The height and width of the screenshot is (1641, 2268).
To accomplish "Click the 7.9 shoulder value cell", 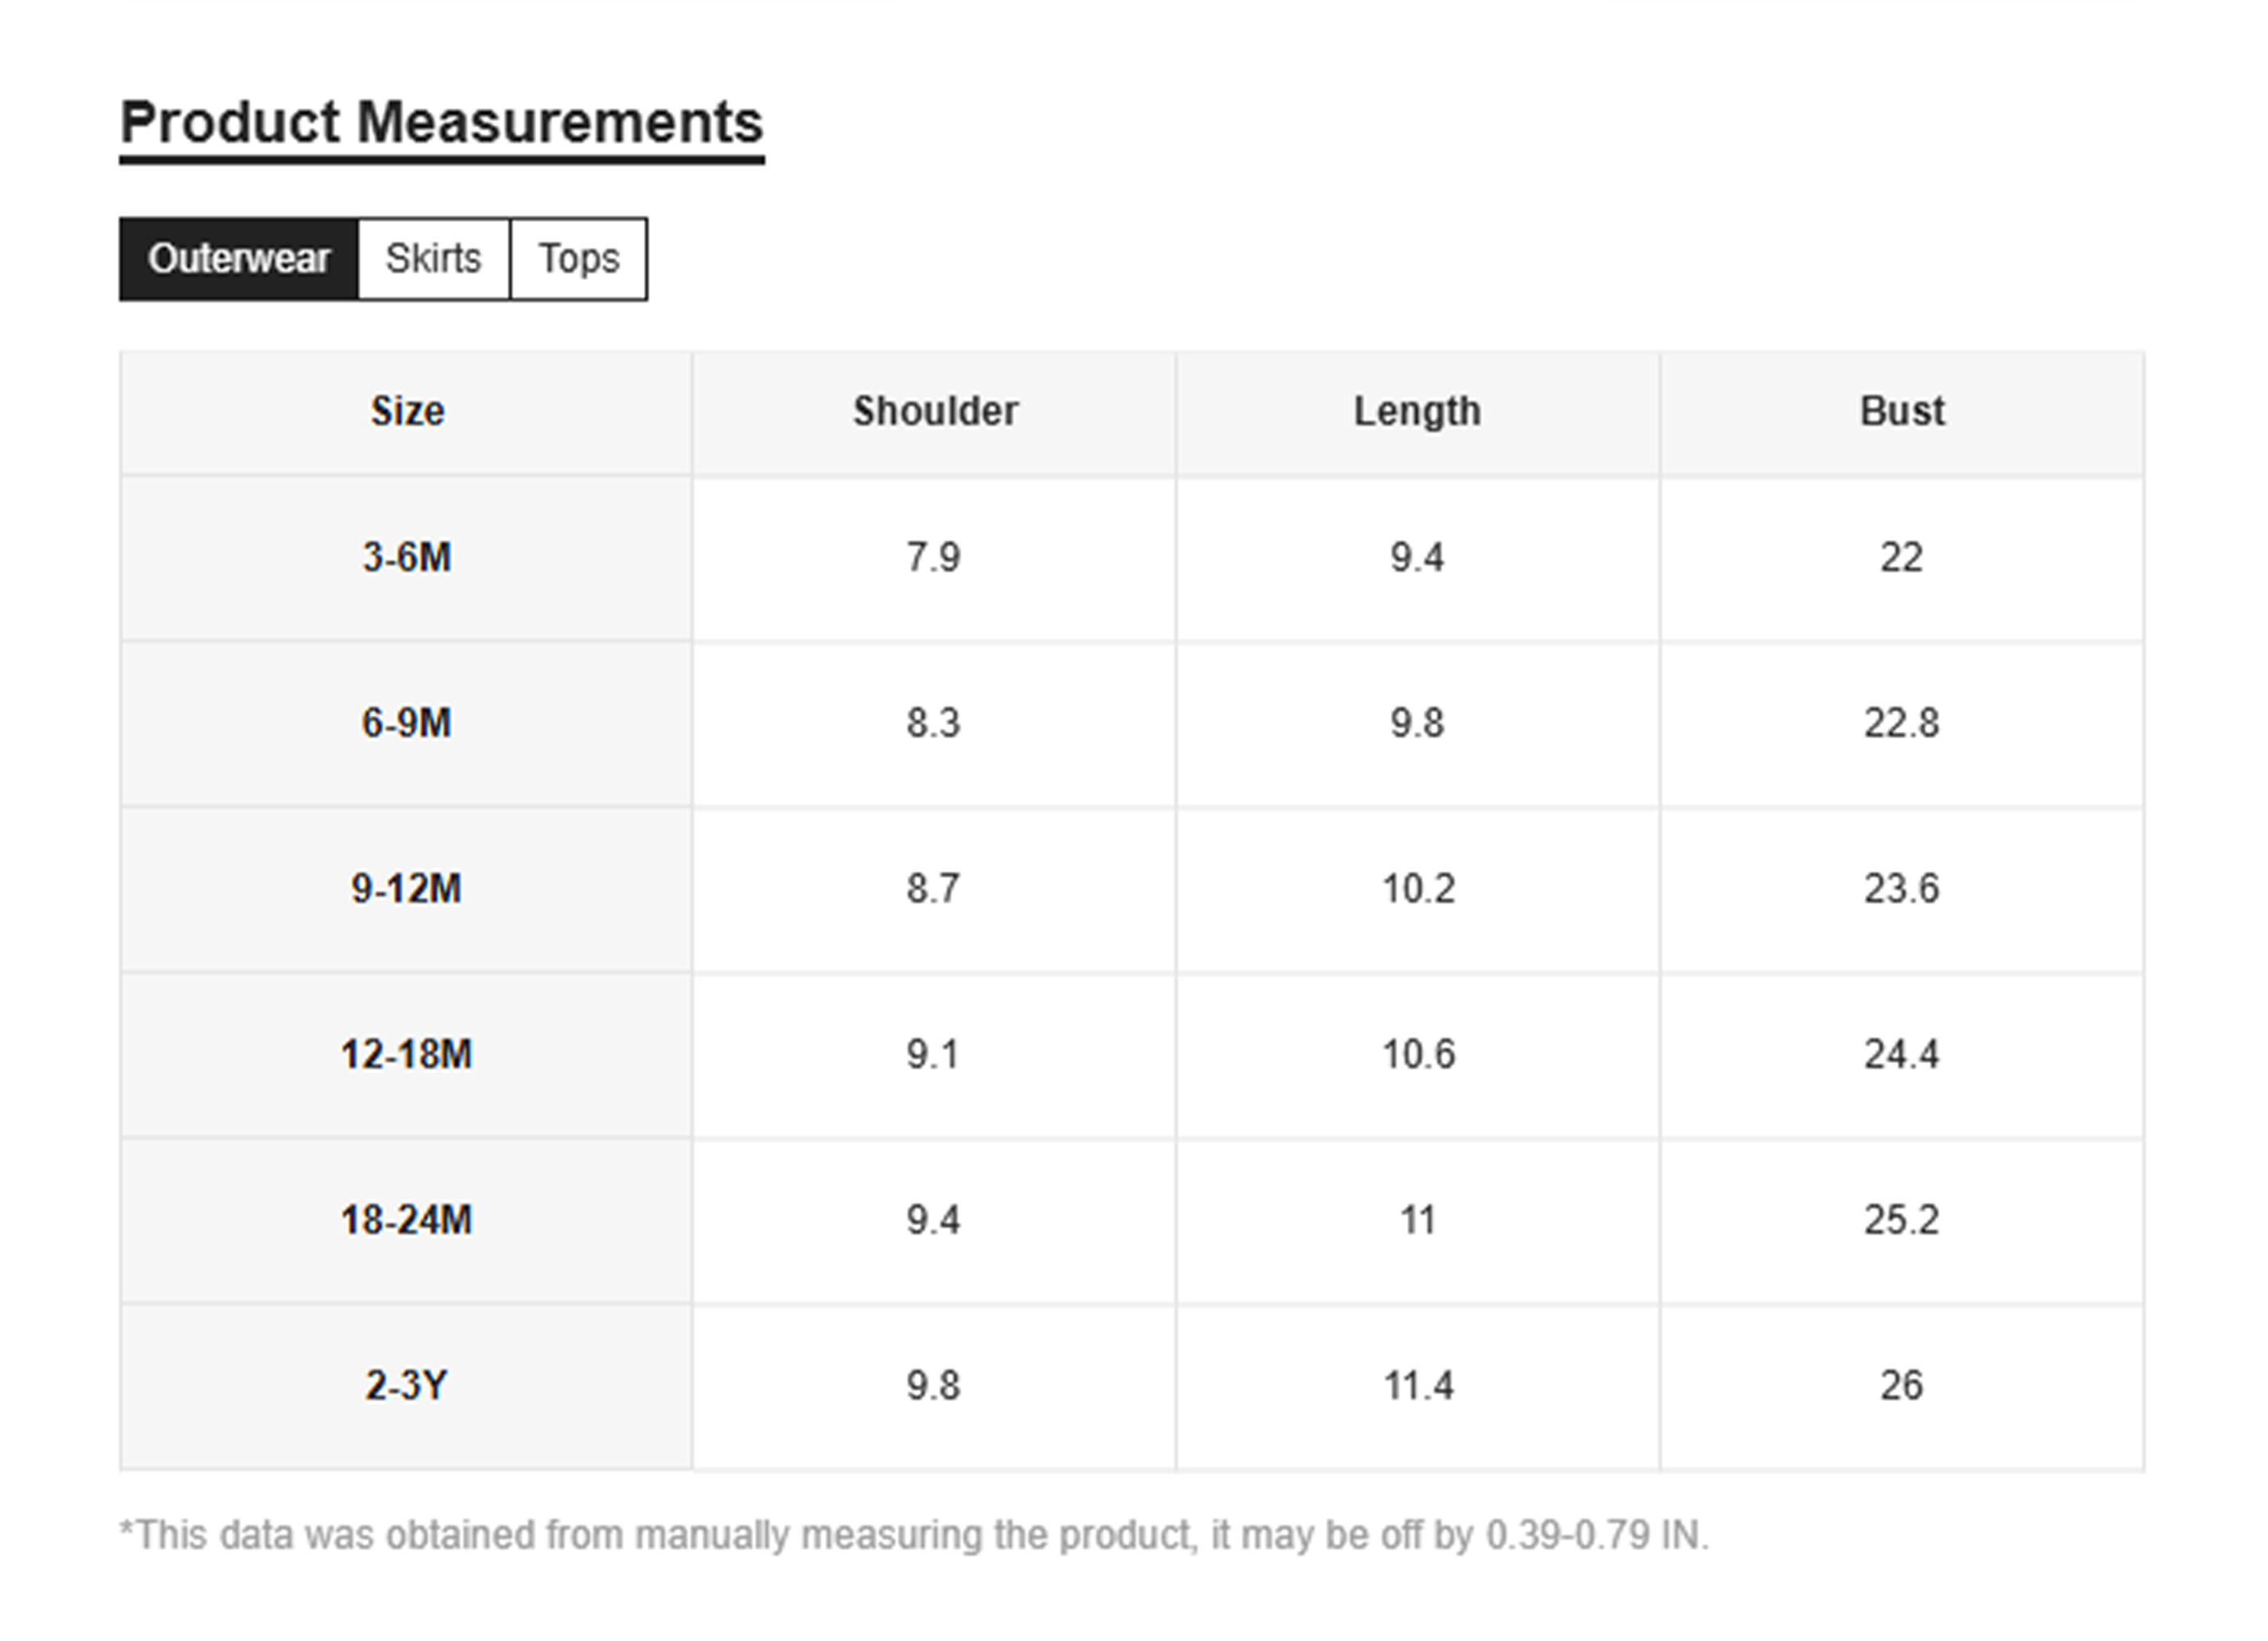I will pyautogui.click(x=933, y=558).
